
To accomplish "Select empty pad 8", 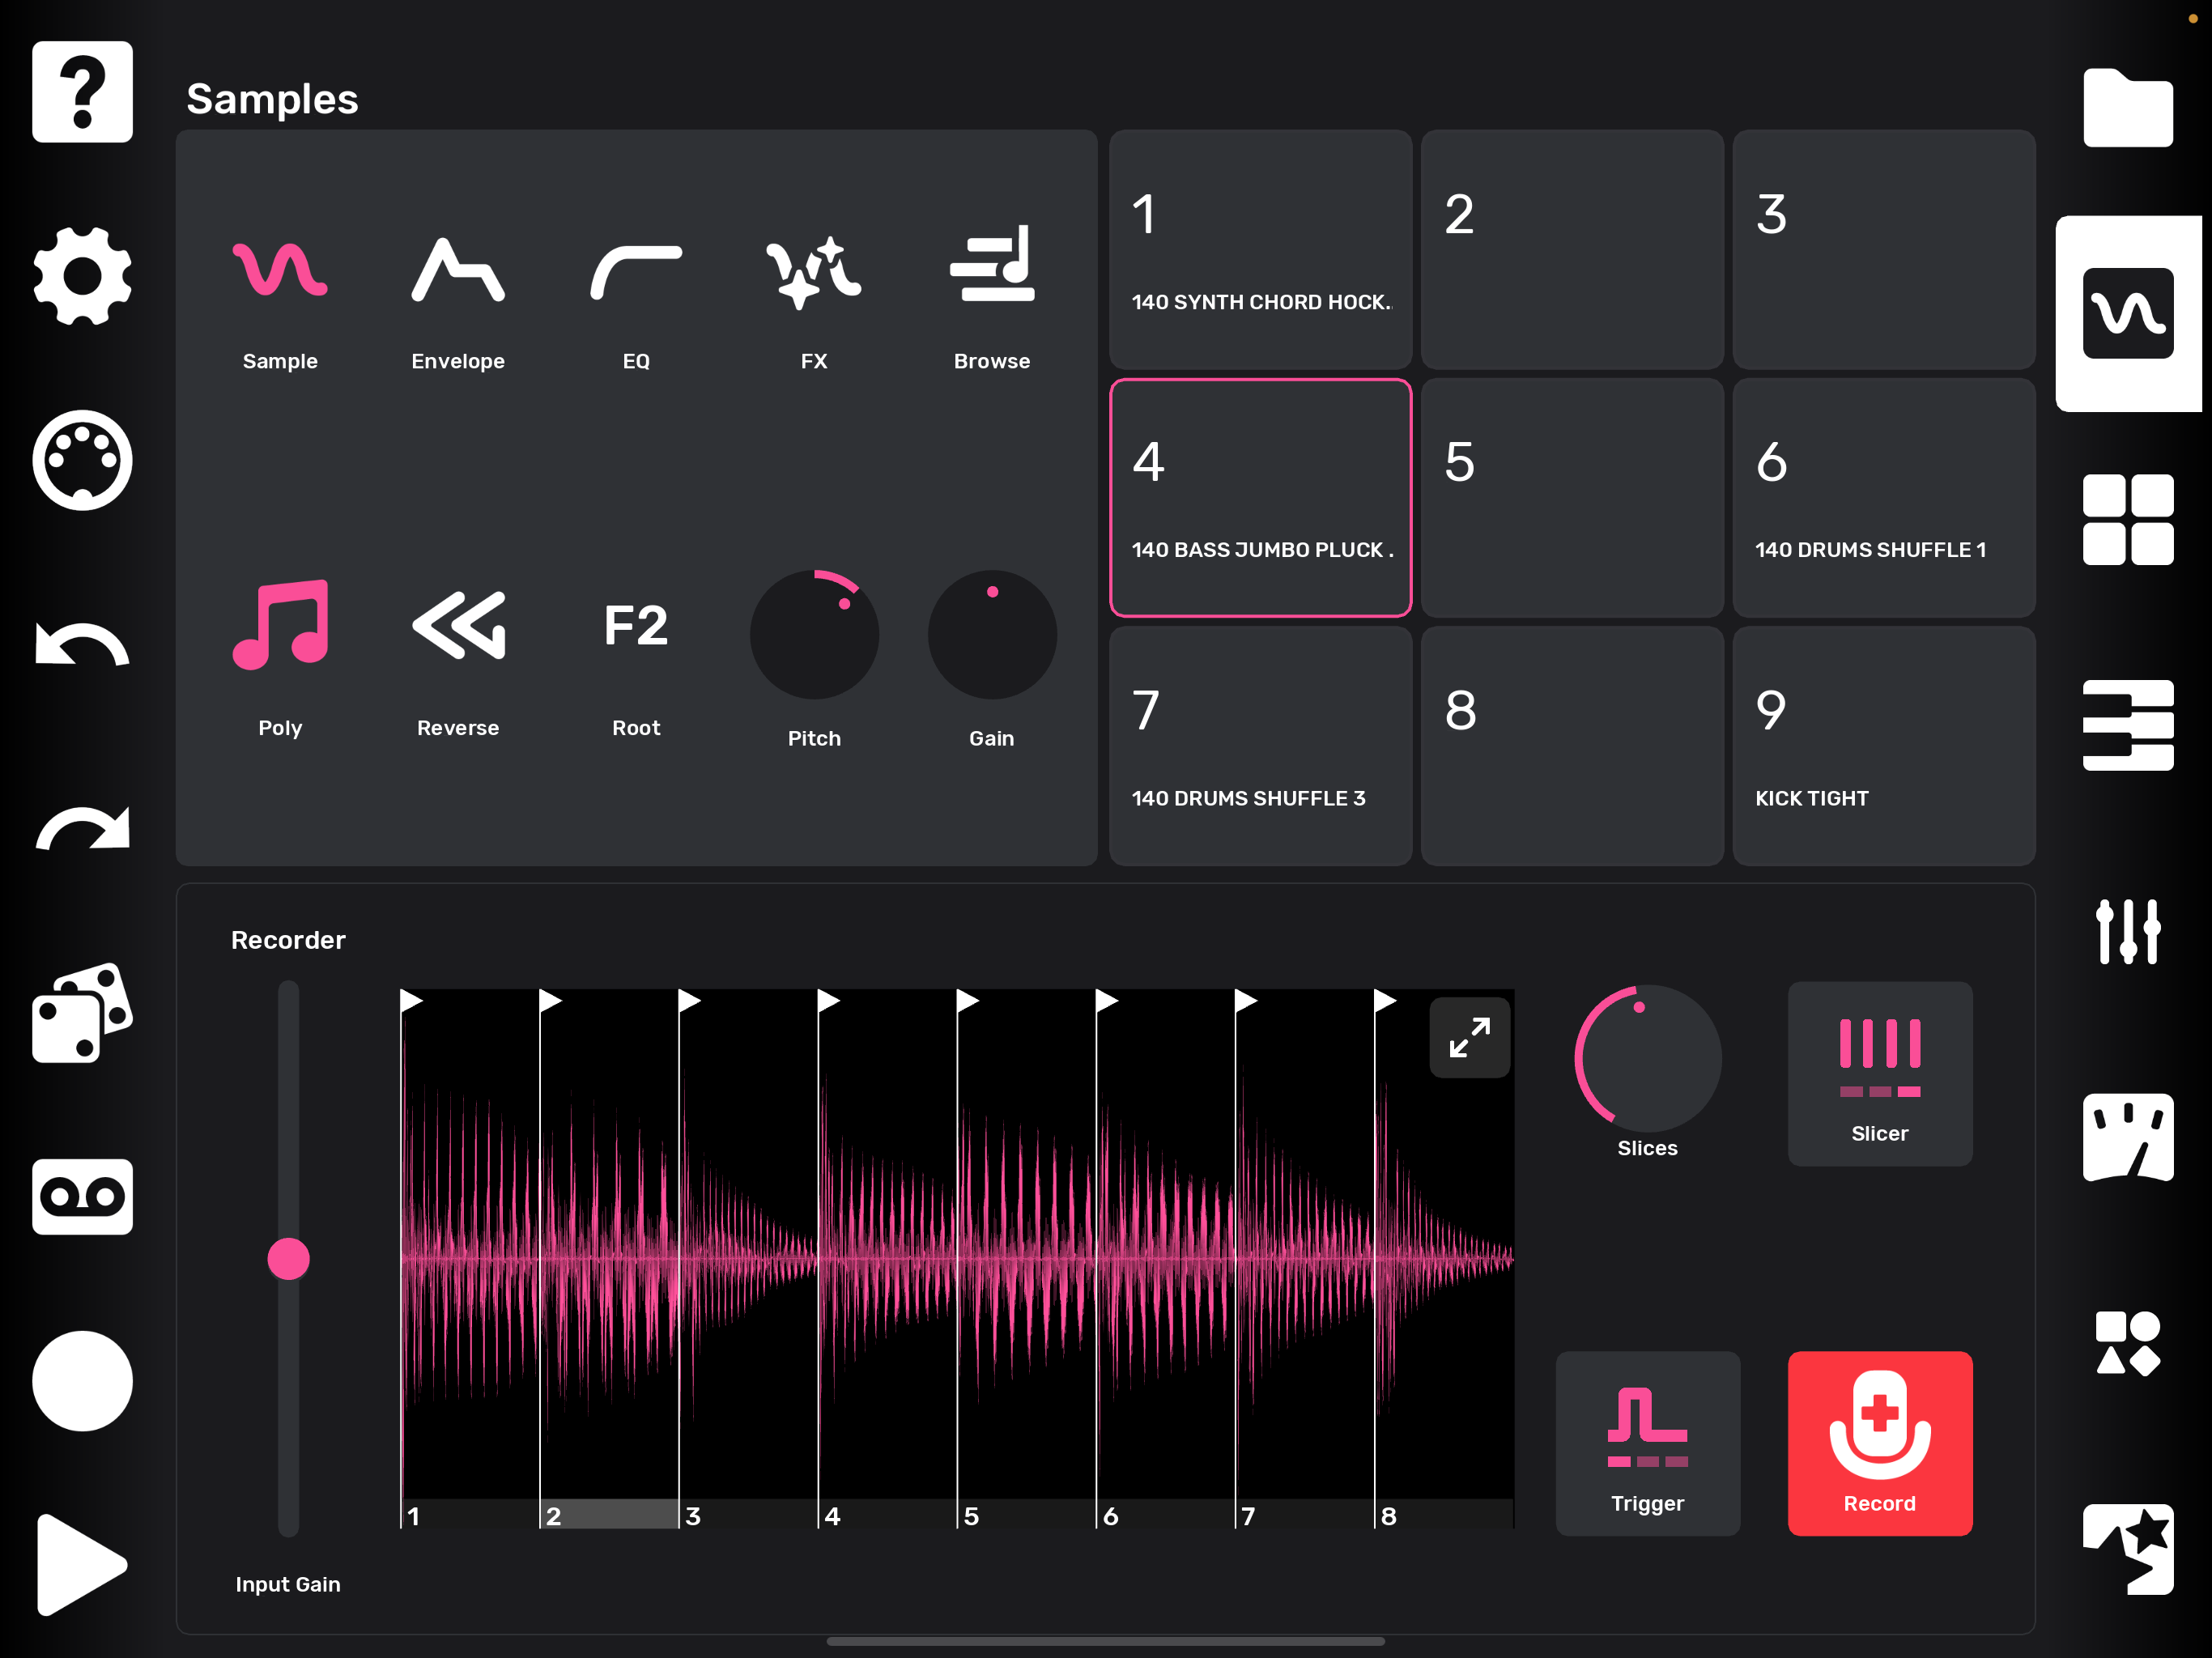I will (x=1572, y=746).
